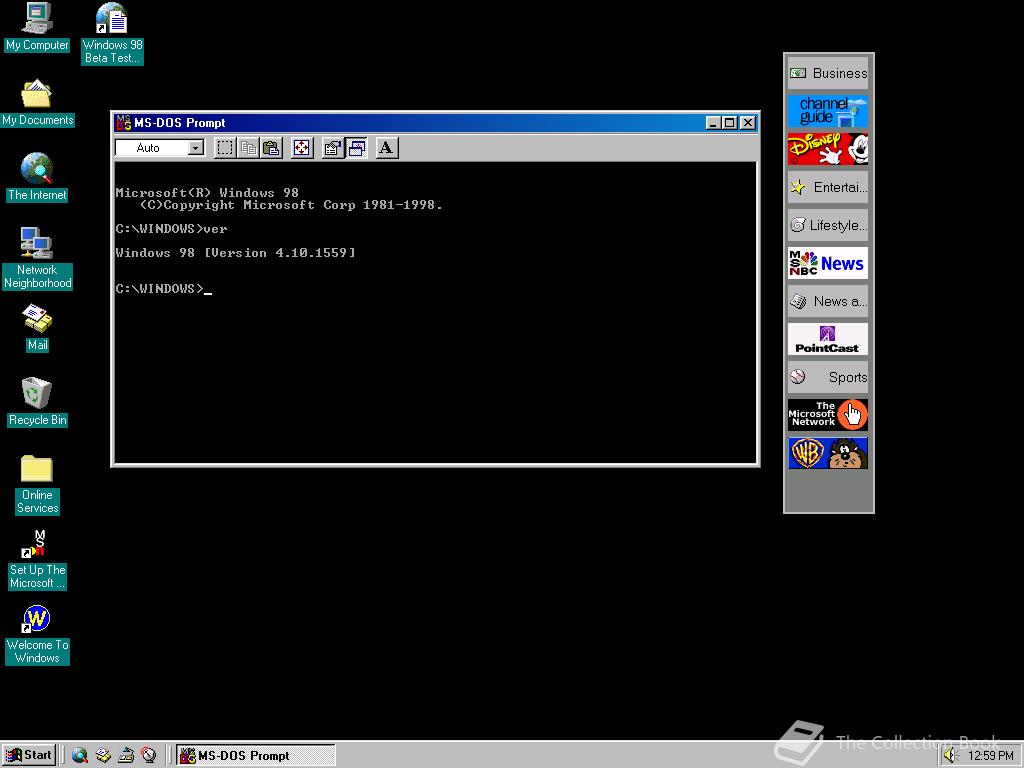Screen dimensions: 1024x768
Task: Open the Entertainment channel category
Action: [x=828, y=187]
